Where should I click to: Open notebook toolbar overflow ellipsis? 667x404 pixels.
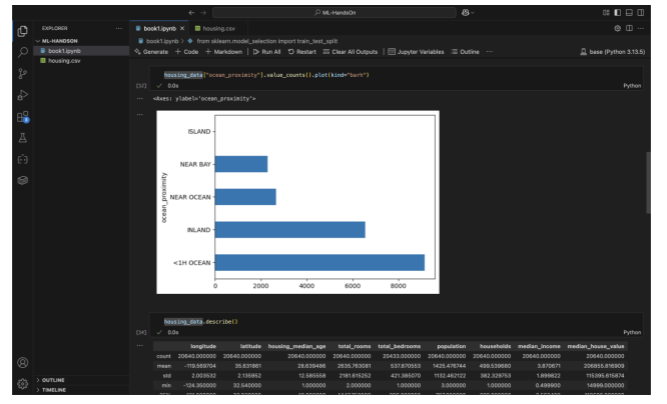[x=490, y=52]
